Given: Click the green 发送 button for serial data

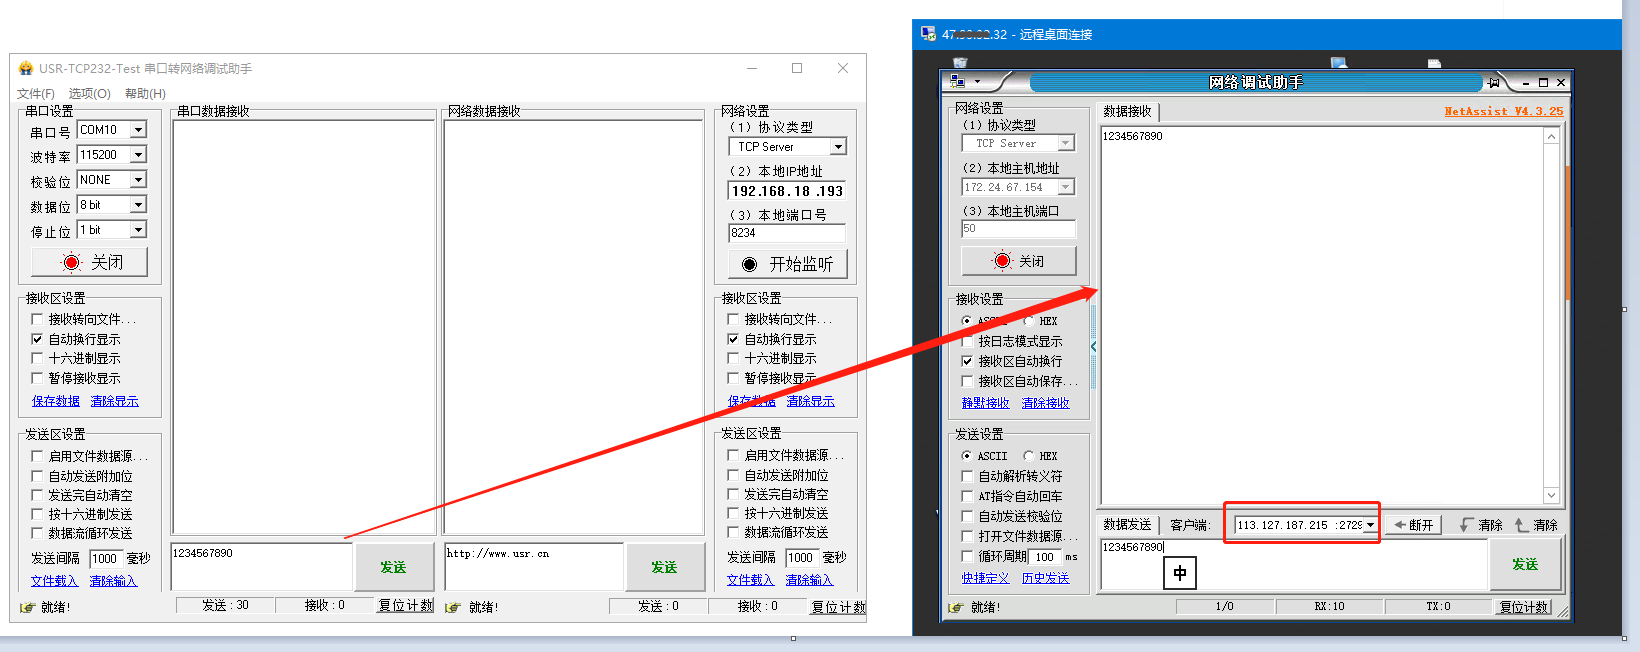Looking at the screenshot, I should [393, 567].
